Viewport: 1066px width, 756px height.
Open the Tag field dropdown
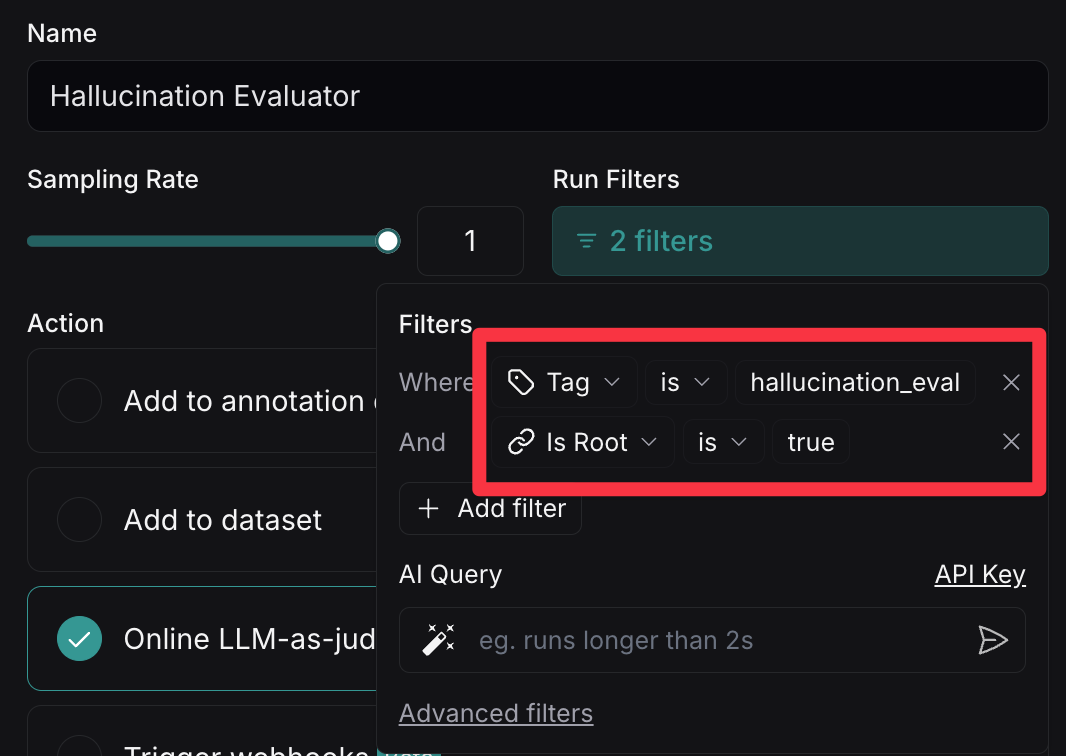click(x=565, y=382)
